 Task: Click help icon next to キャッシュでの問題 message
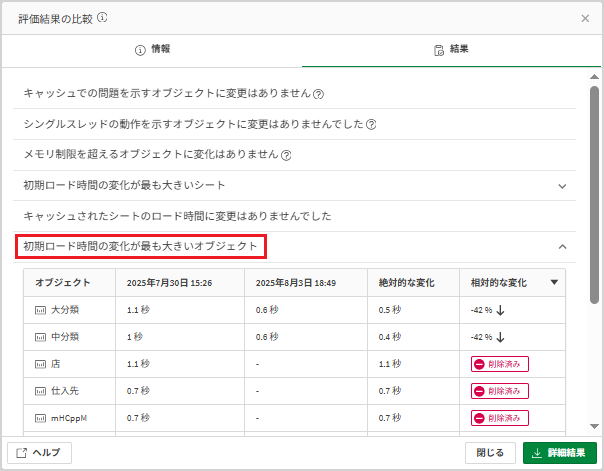[318, 94]
